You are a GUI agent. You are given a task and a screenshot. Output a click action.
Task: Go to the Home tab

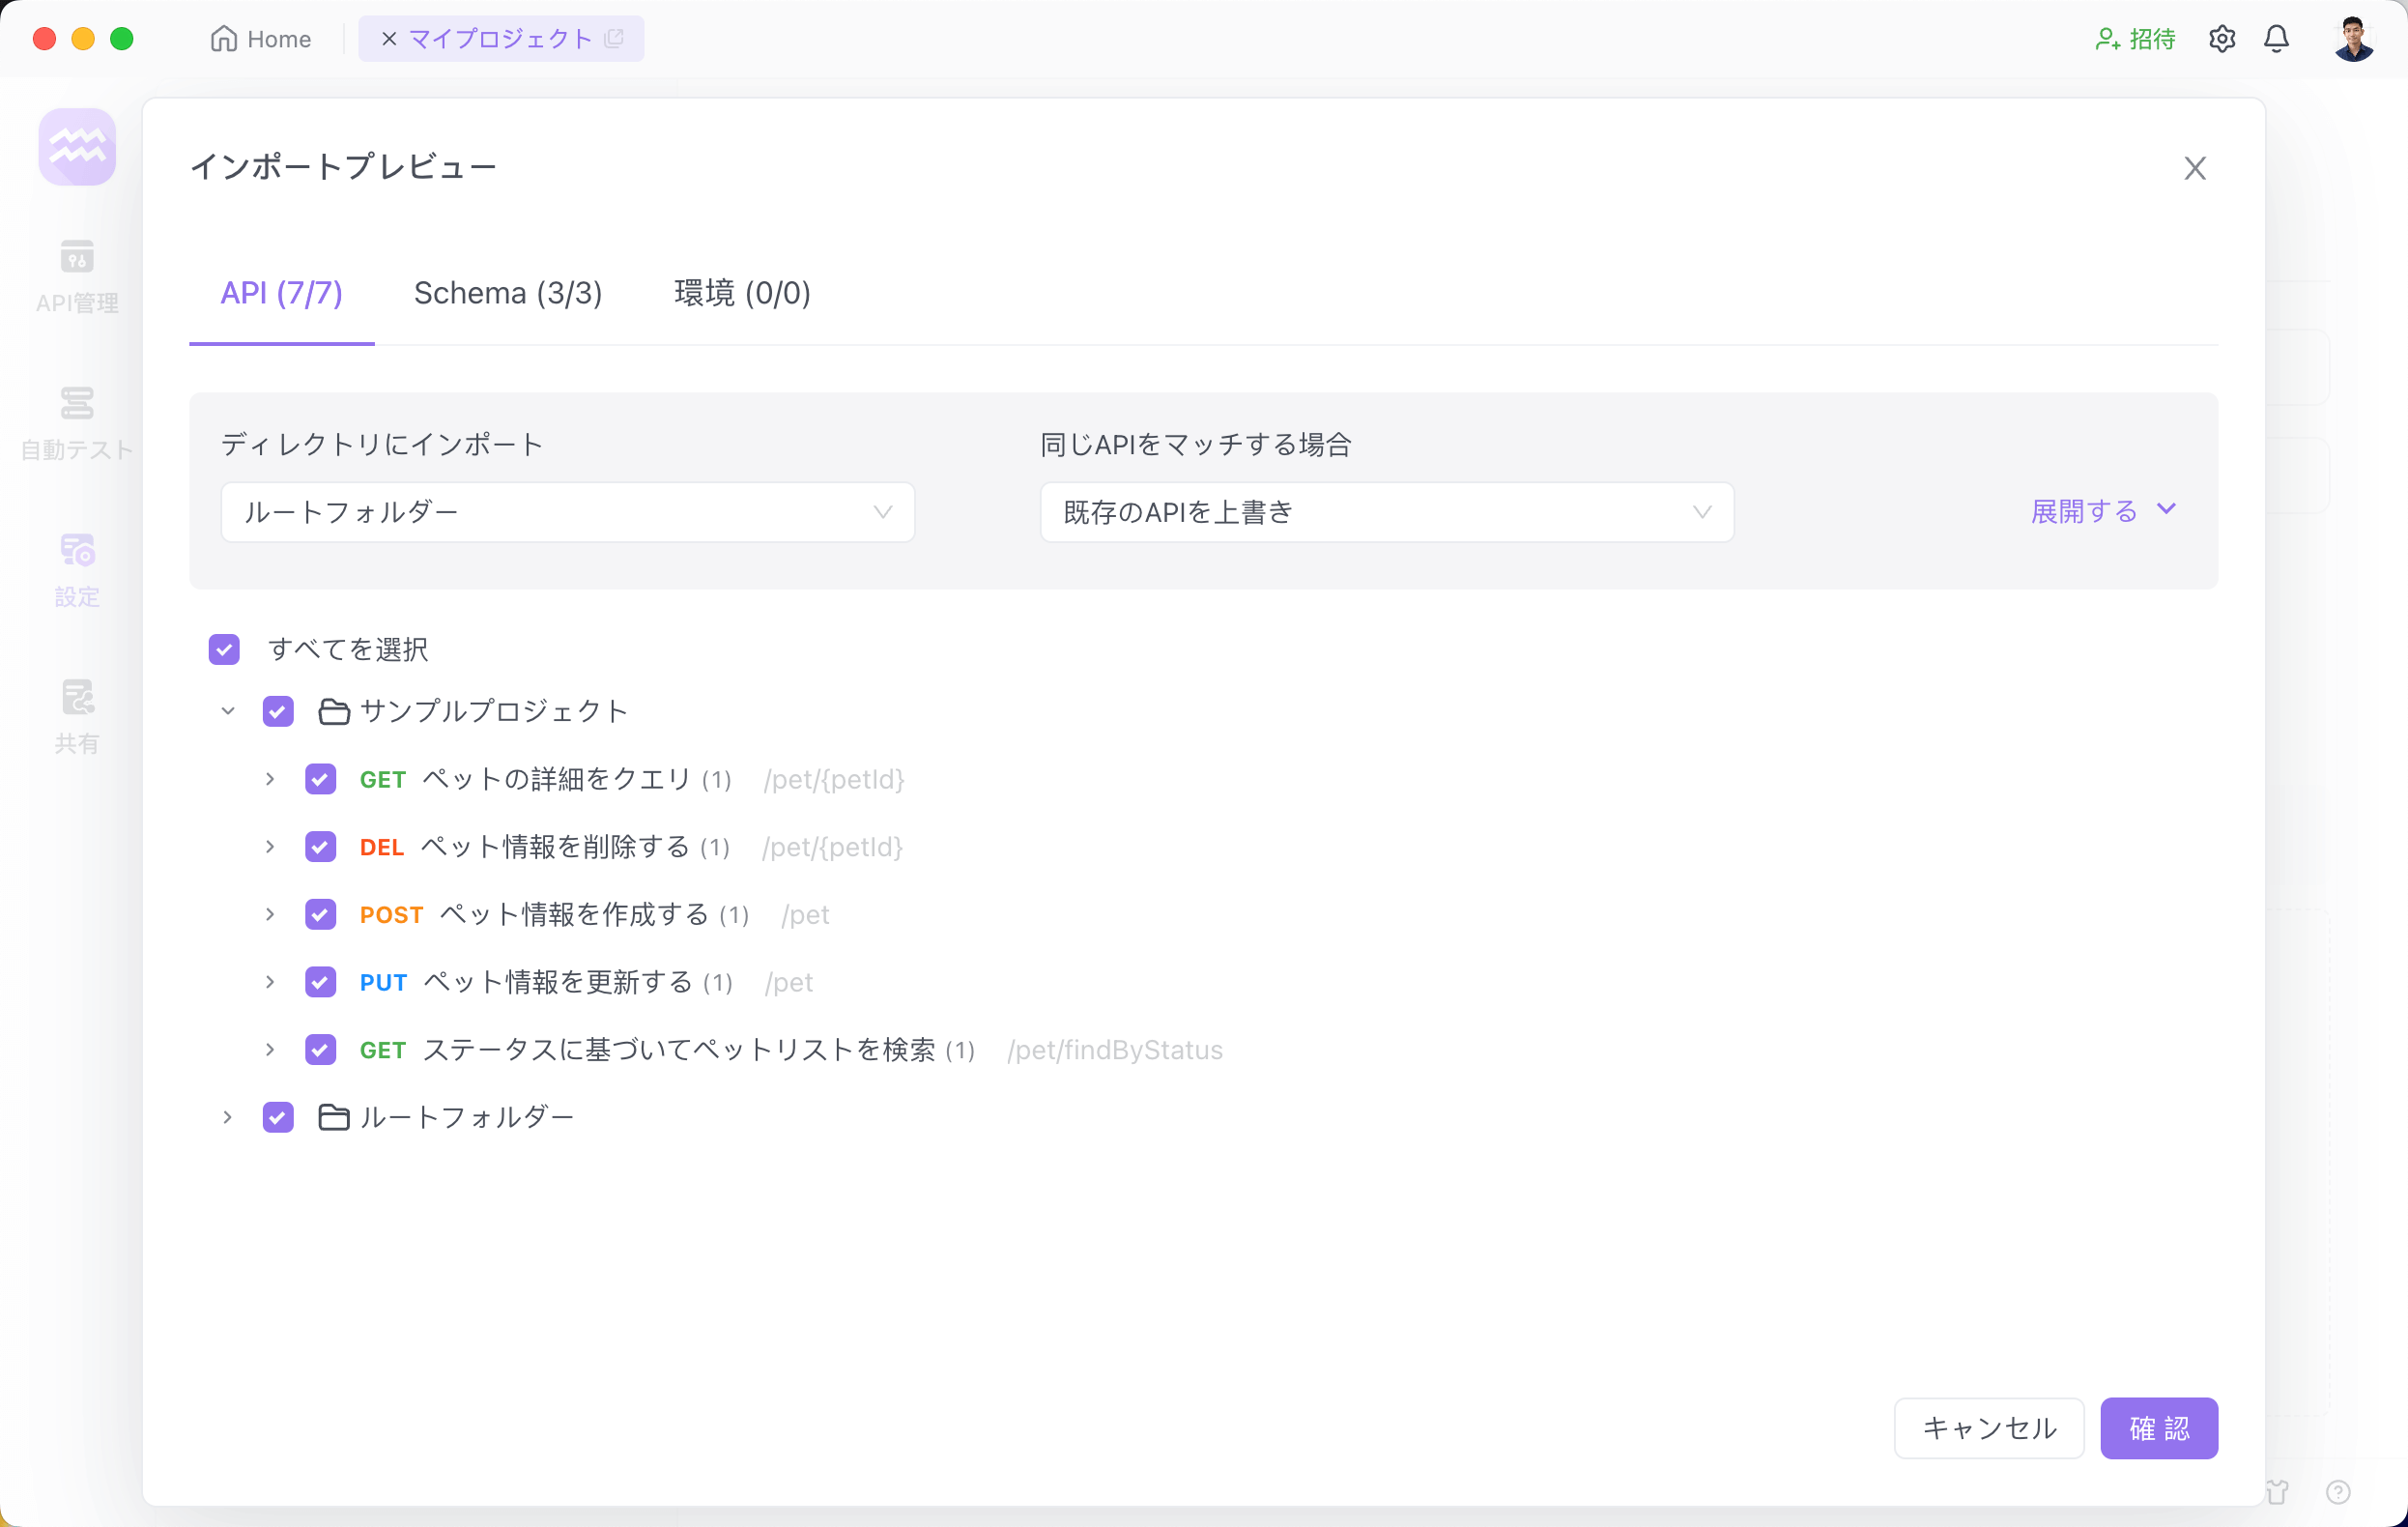point(261,39)
